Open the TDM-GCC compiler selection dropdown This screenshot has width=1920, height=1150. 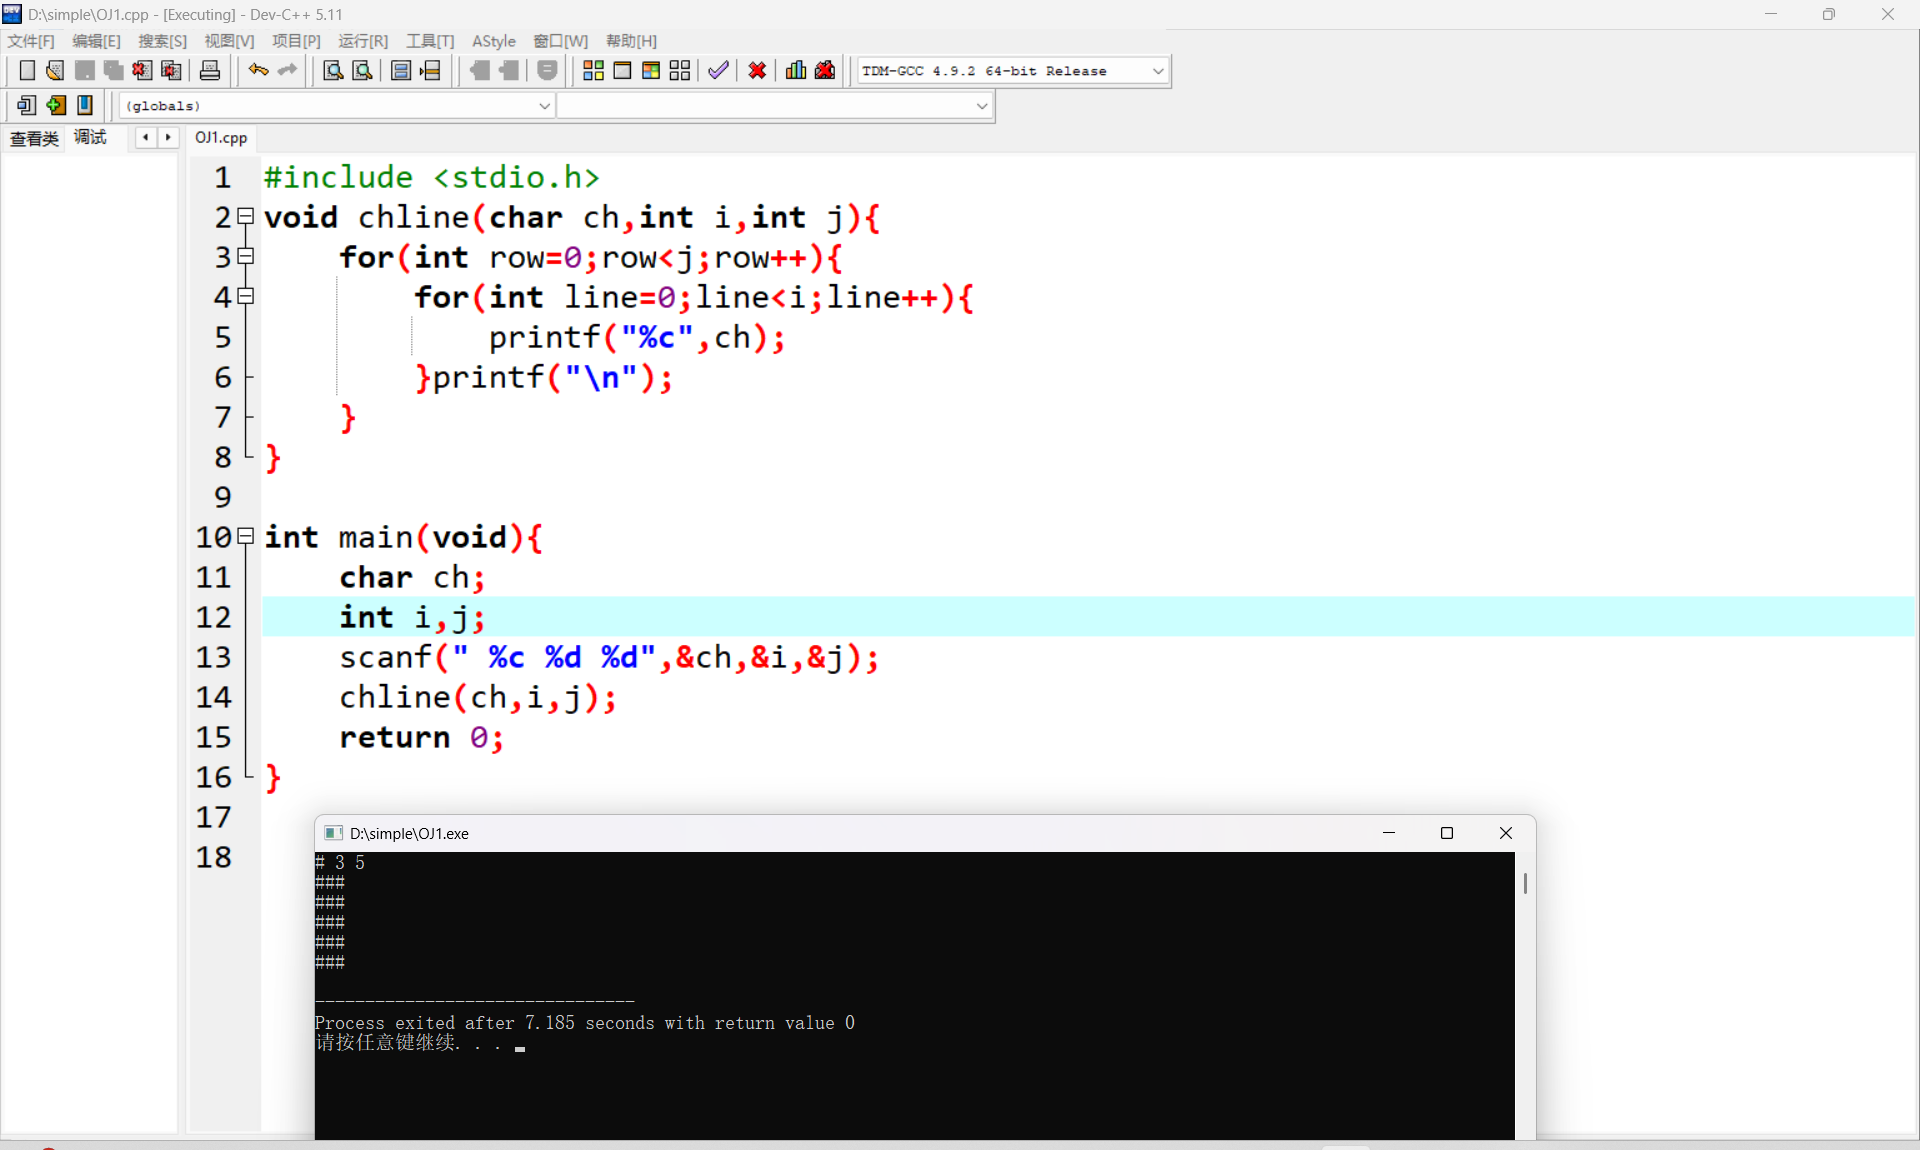coord(1158,71)
